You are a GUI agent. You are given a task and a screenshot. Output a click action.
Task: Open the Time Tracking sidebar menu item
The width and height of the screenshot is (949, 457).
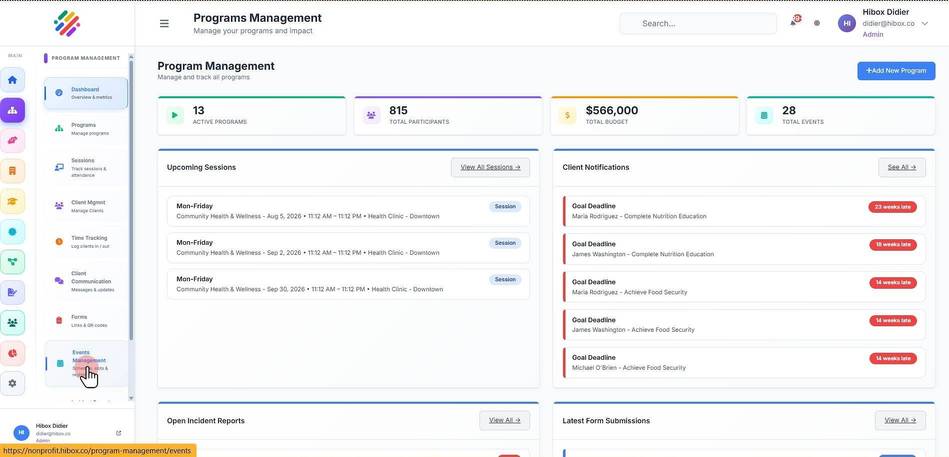86,242
